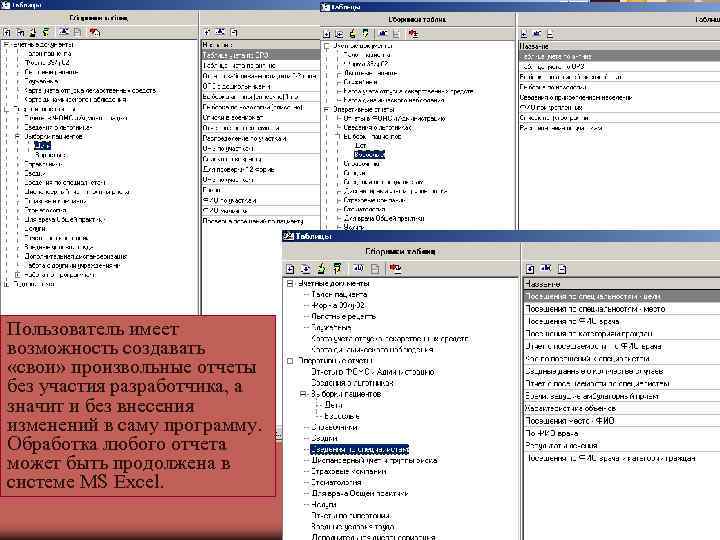Click the remove-page icon above front window's Название list
The height and width of the screenshot is (540, 720).
pyautogui.click(x=562, y=269)
